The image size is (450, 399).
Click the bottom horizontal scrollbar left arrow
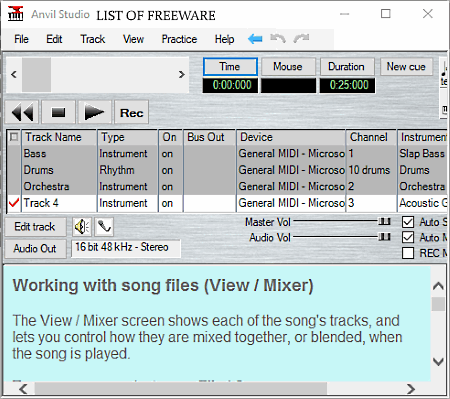coord(23,389)
